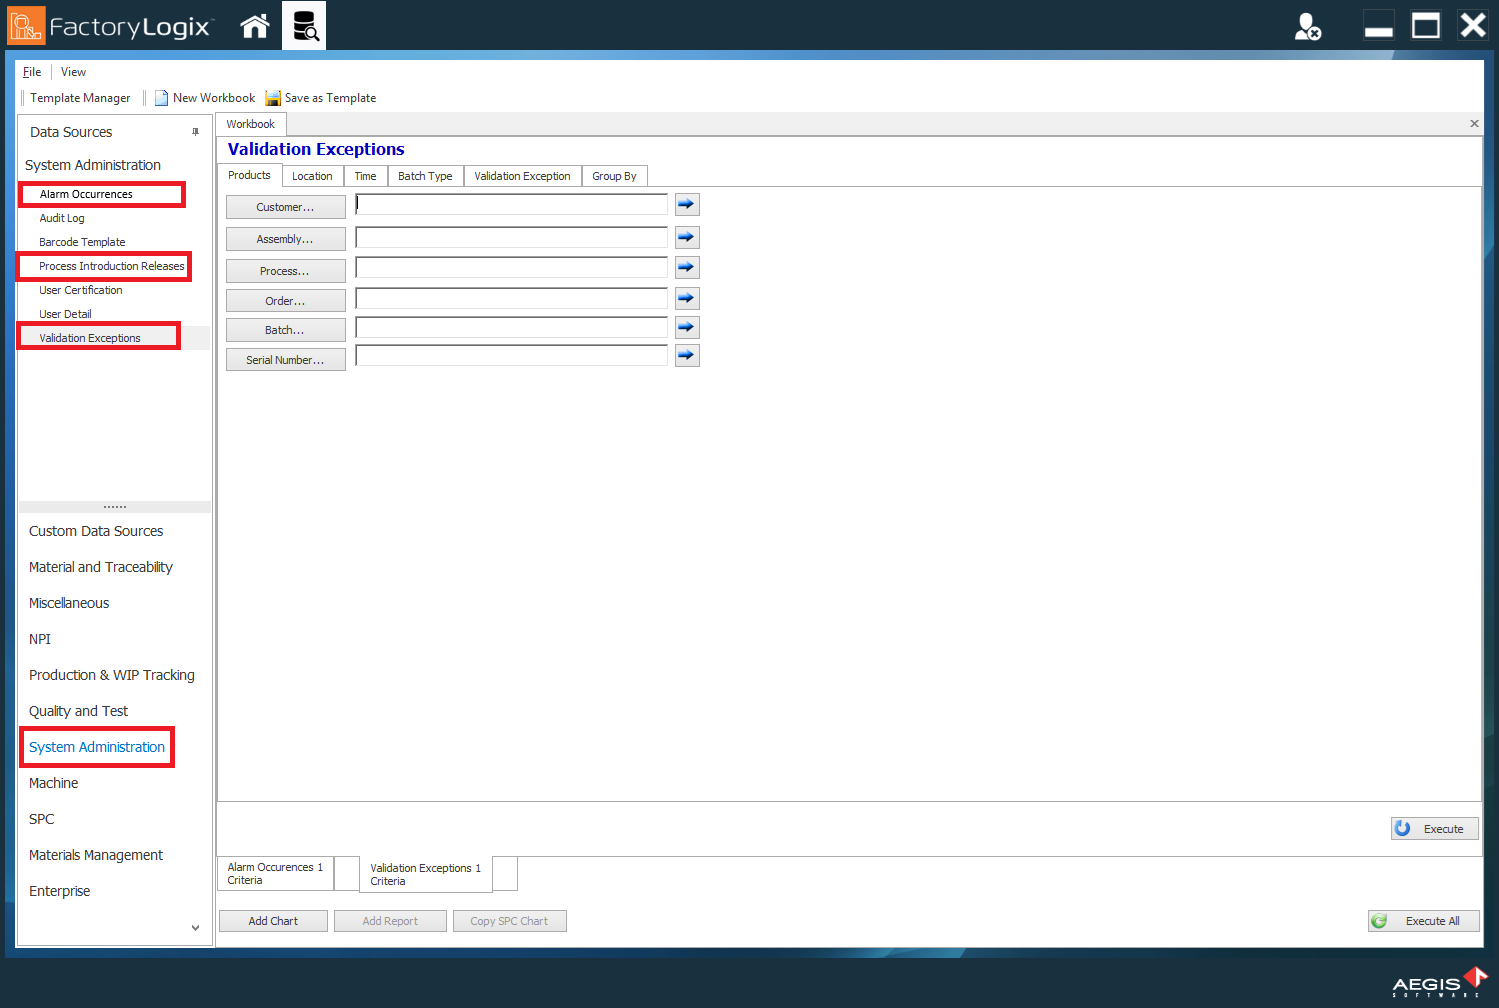Click the Save as Template disk icon
1499x1008 pixels.
pos(272,97)
